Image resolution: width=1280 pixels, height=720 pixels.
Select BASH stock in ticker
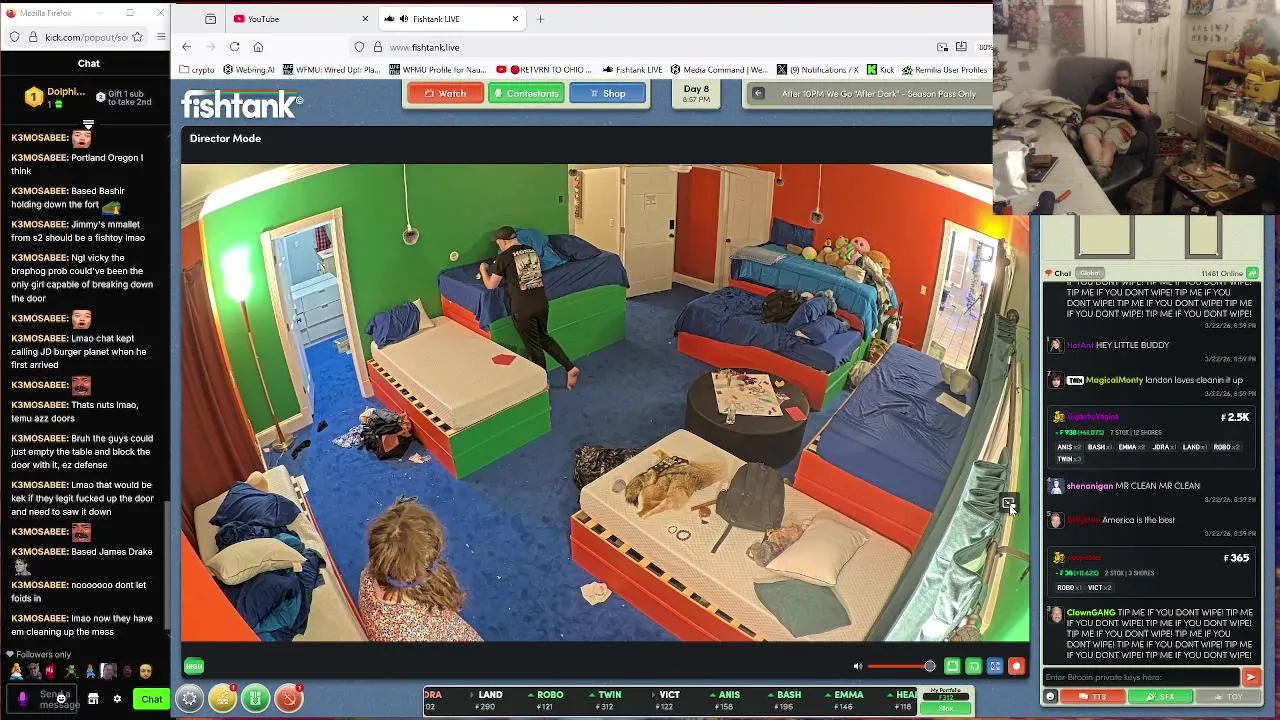785,700
